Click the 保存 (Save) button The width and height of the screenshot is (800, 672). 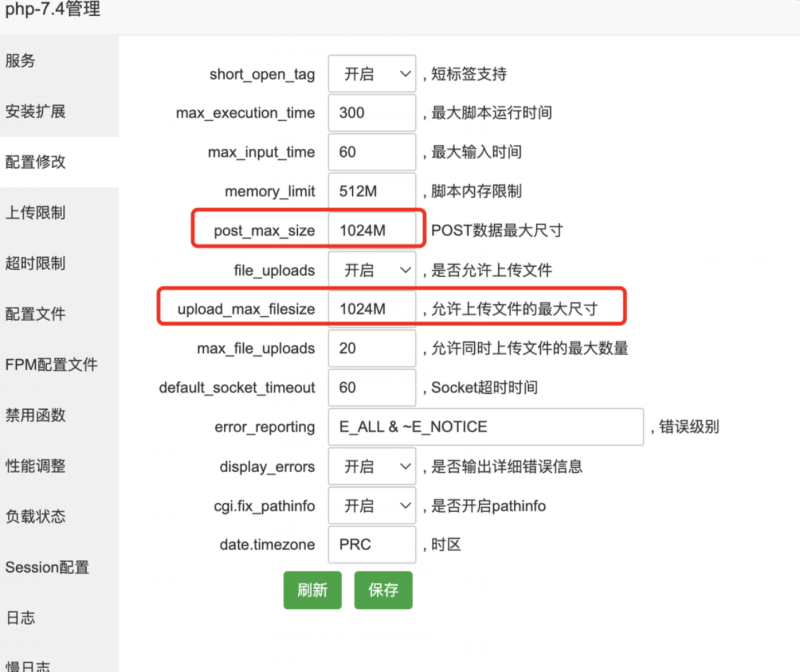coord(383,590)
